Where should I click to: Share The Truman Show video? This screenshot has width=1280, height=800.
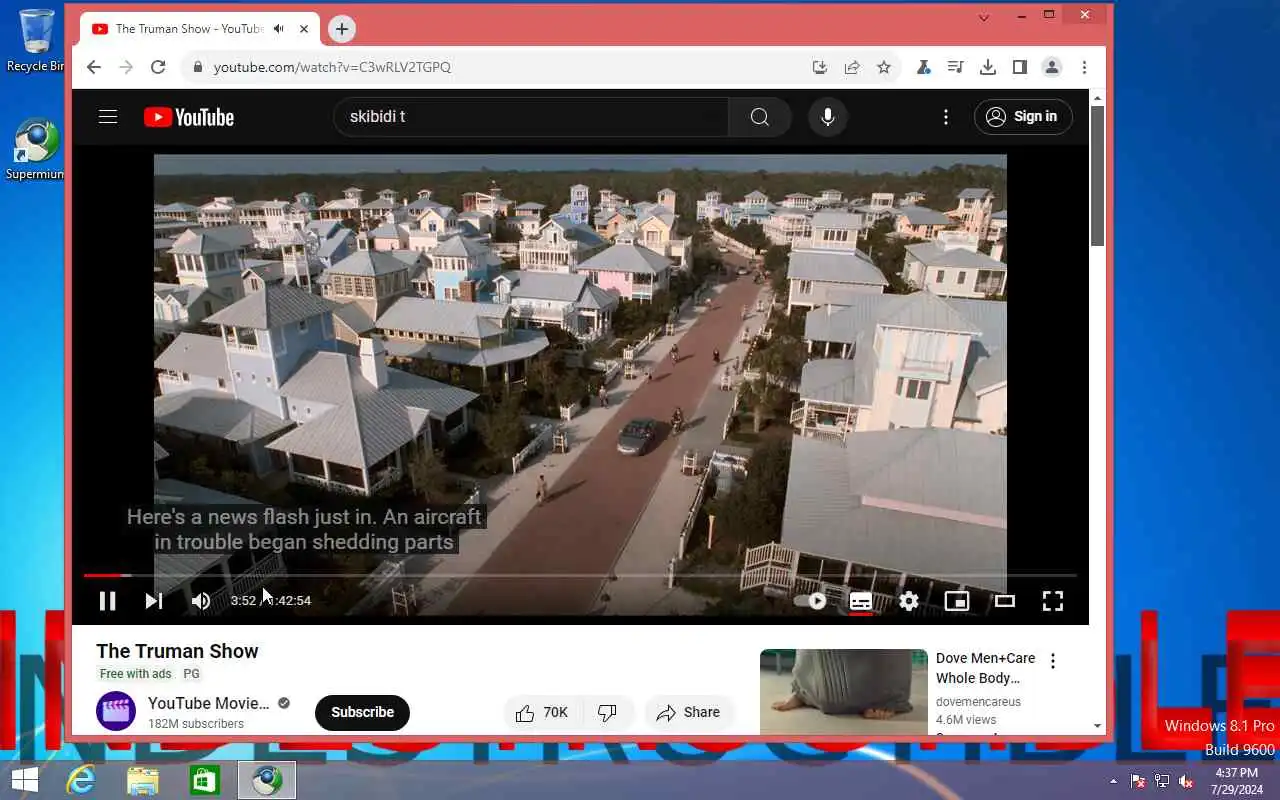689,713
